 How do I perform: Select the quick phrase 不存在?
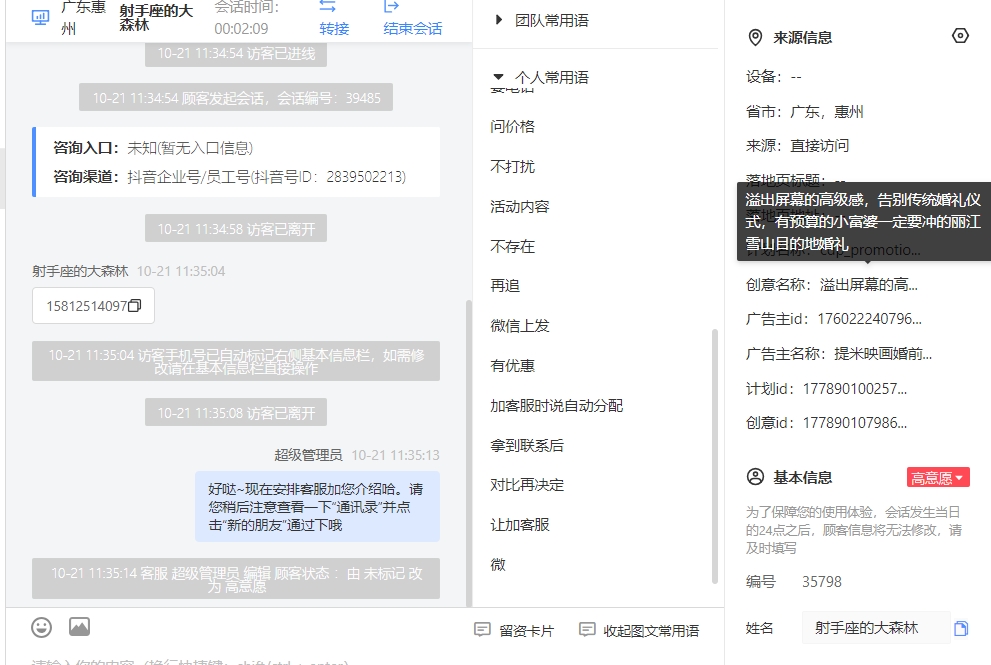tap(513, 246)
